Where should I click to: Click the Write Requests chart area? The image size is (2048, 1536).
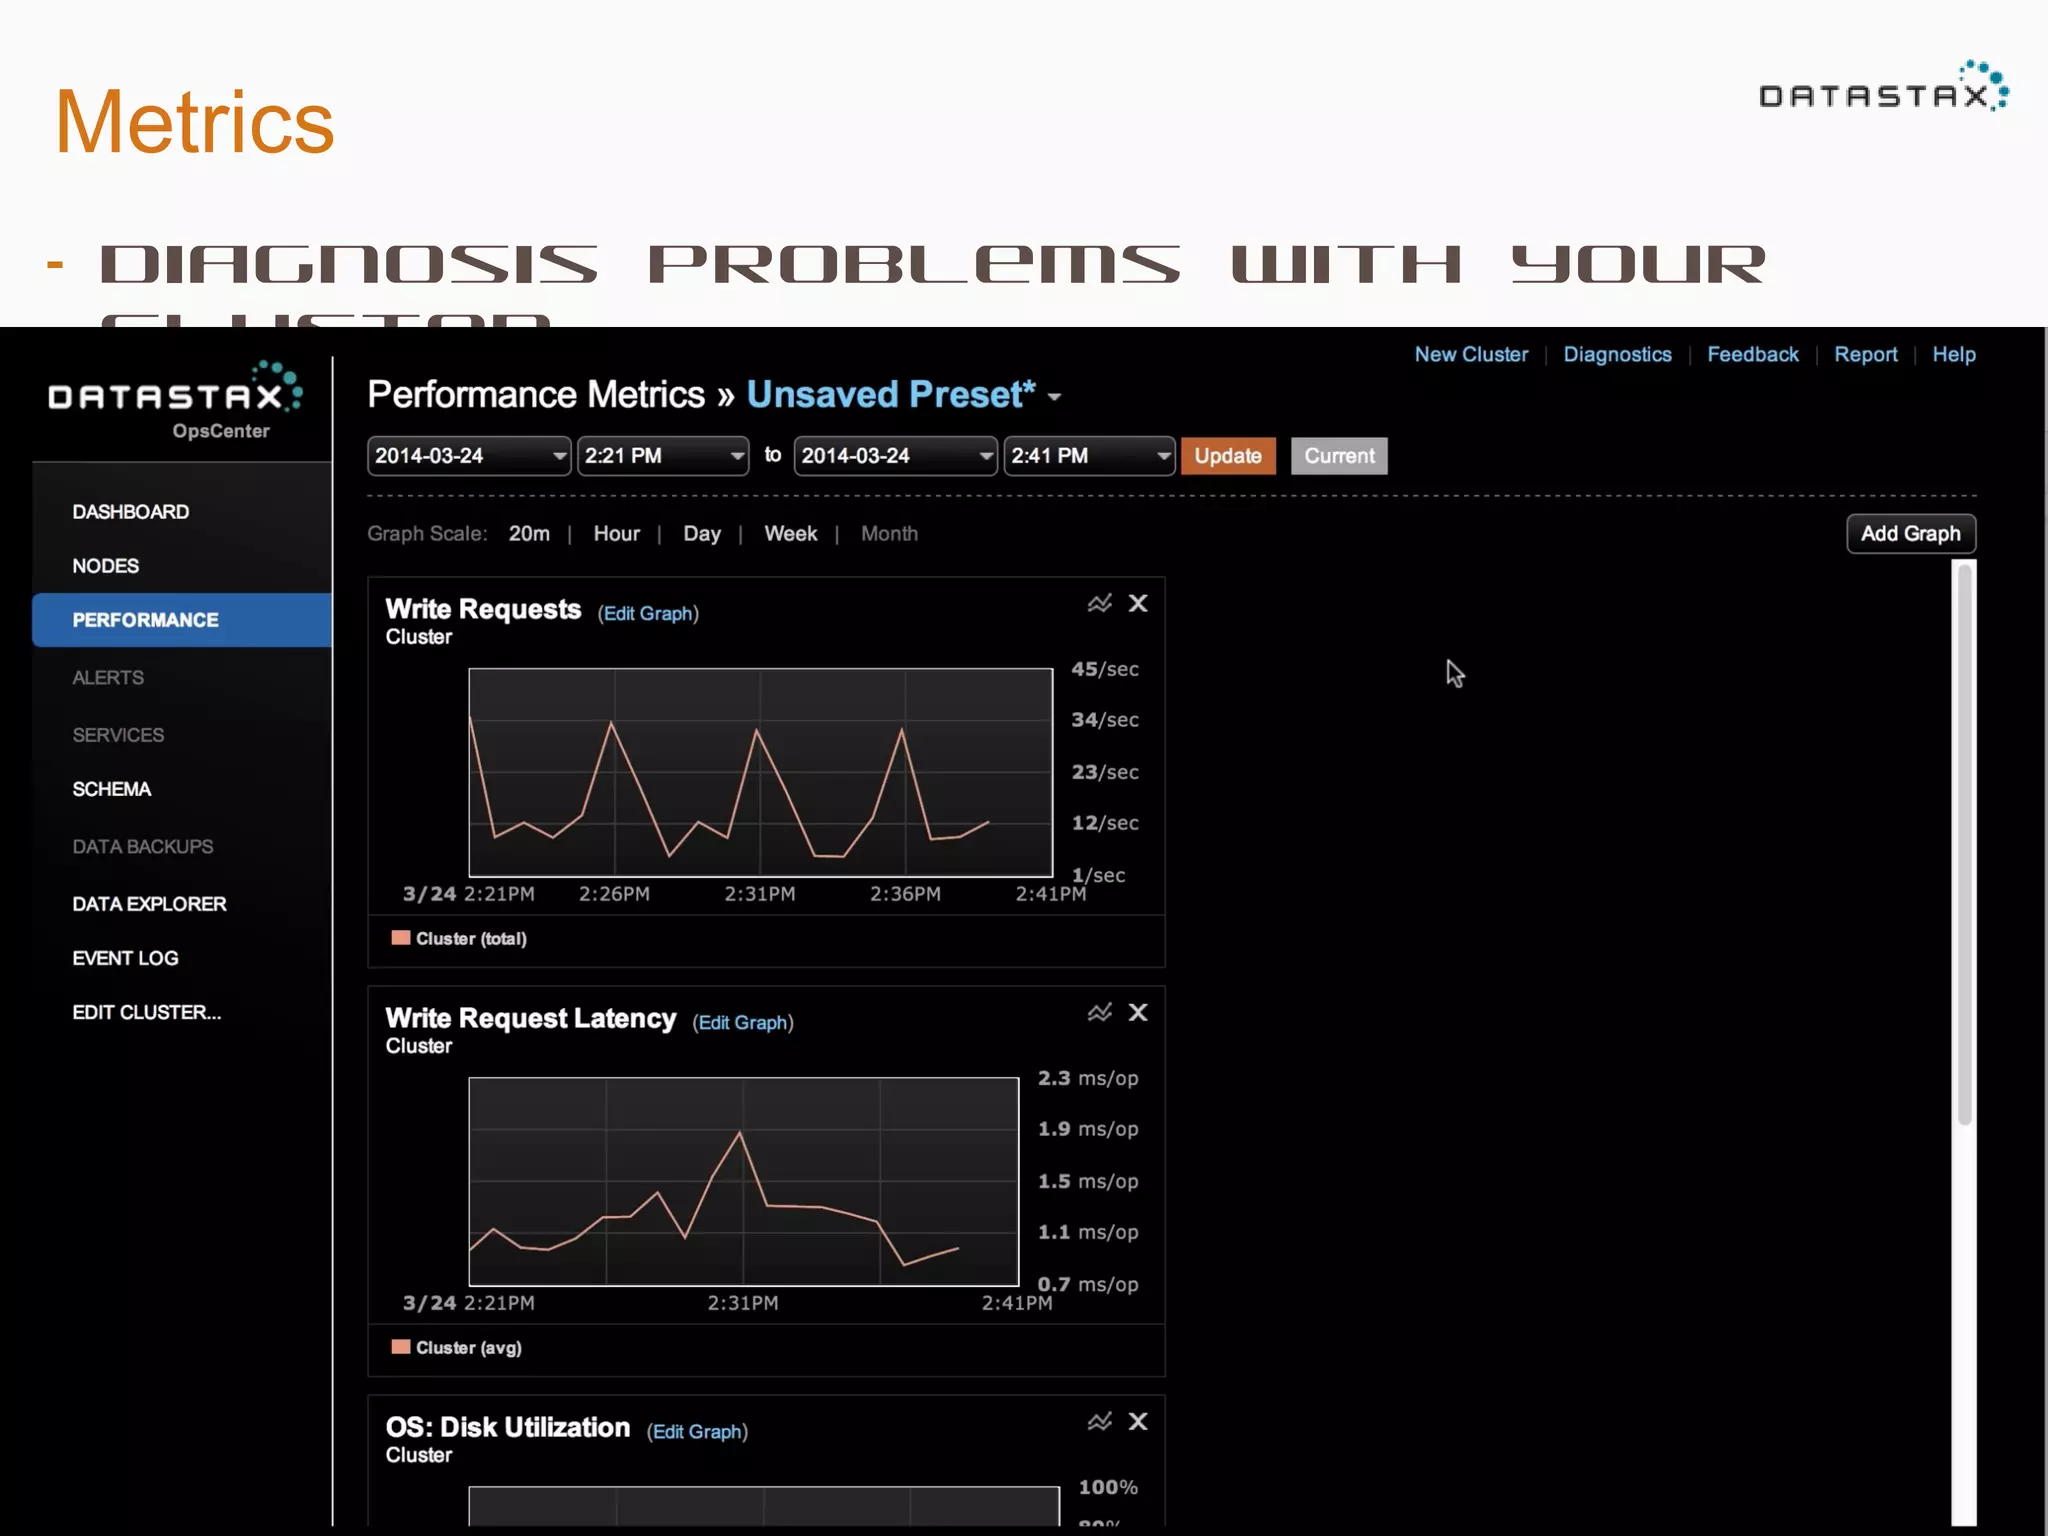coord(760,772)
